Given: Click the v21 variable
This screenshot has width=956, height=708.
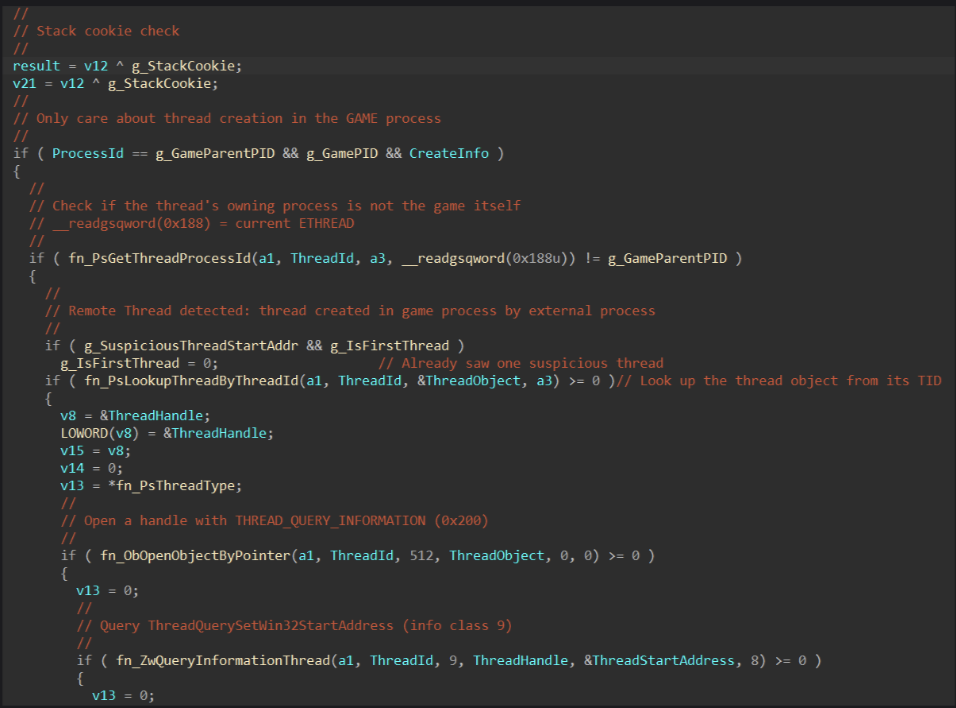Looking at the screenshot, I should (x=24, y=83).
